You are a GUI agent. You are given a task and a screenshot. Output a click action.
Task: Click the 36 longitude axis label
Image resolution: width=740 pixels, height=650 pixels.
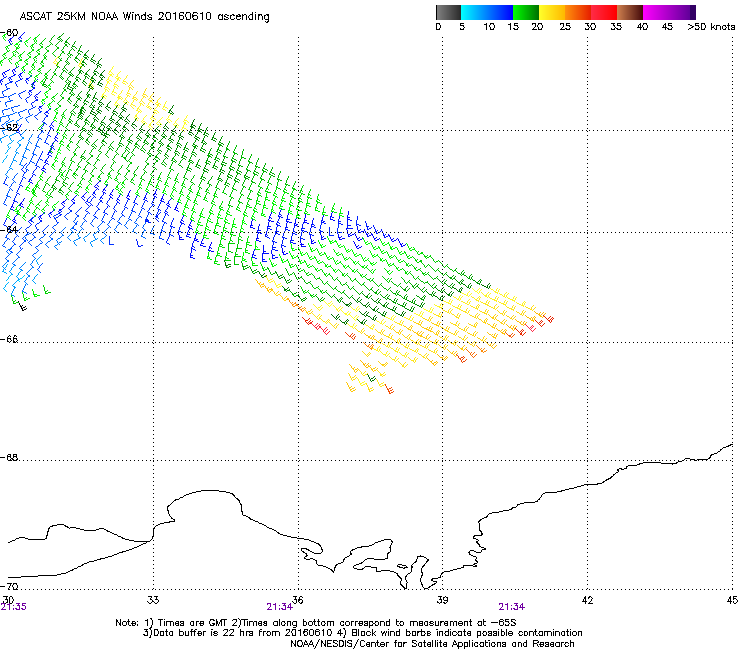[x=298, y=600]
